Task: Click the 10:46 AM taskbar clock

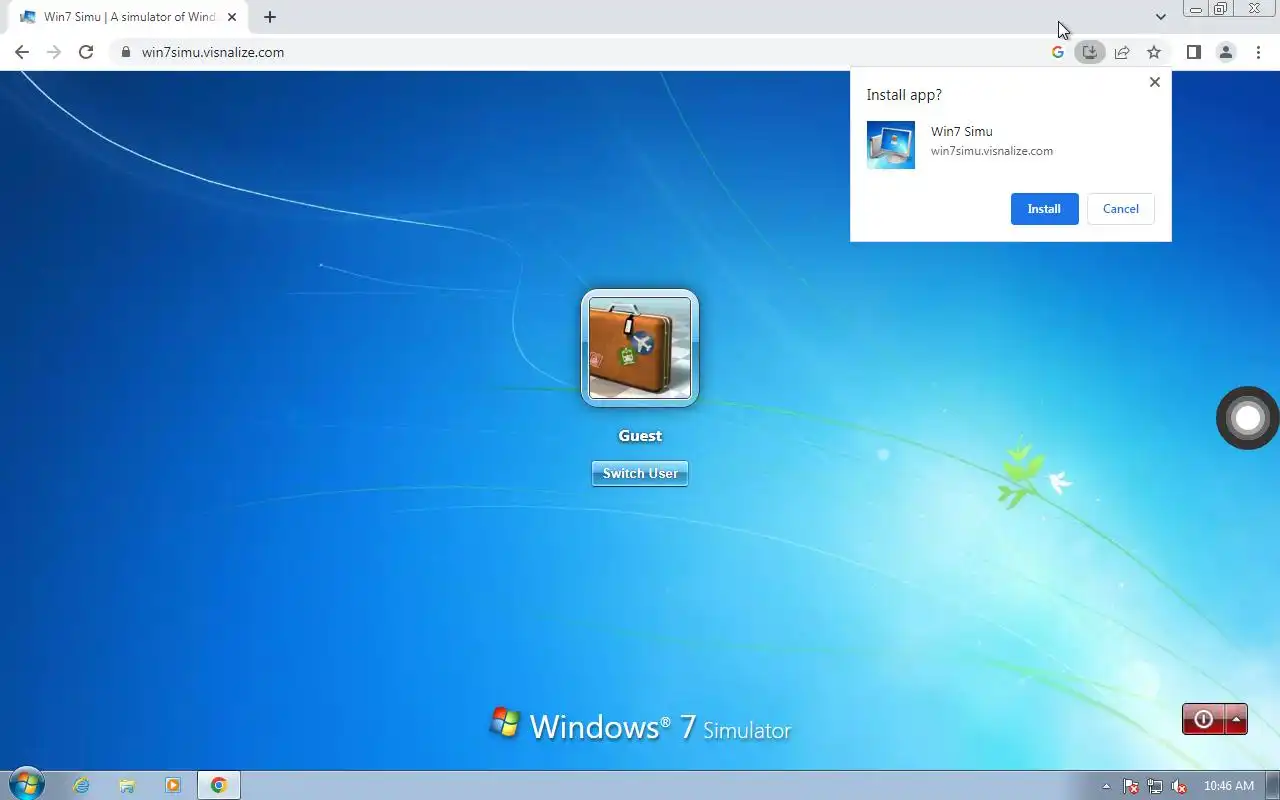Action: coord(1229,786)
